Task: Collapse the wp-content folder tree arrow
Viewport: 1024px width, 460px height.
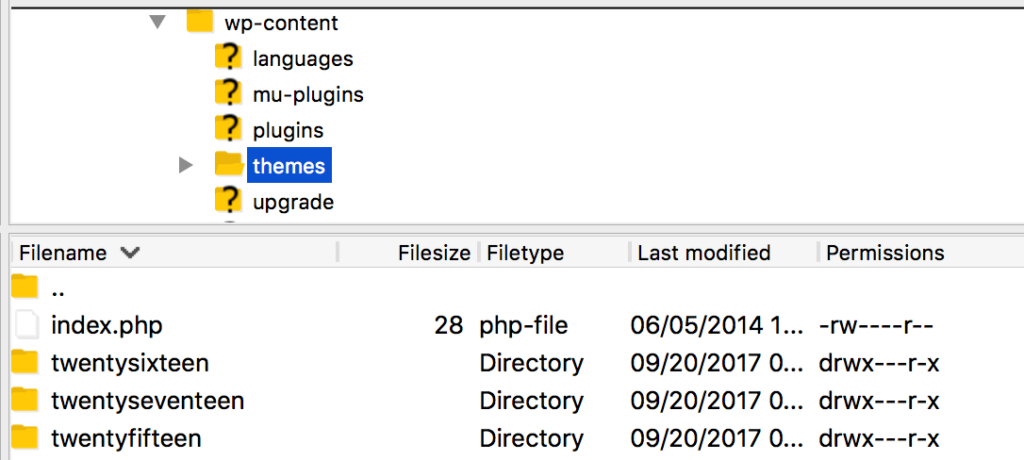Action: coord(157,22)
